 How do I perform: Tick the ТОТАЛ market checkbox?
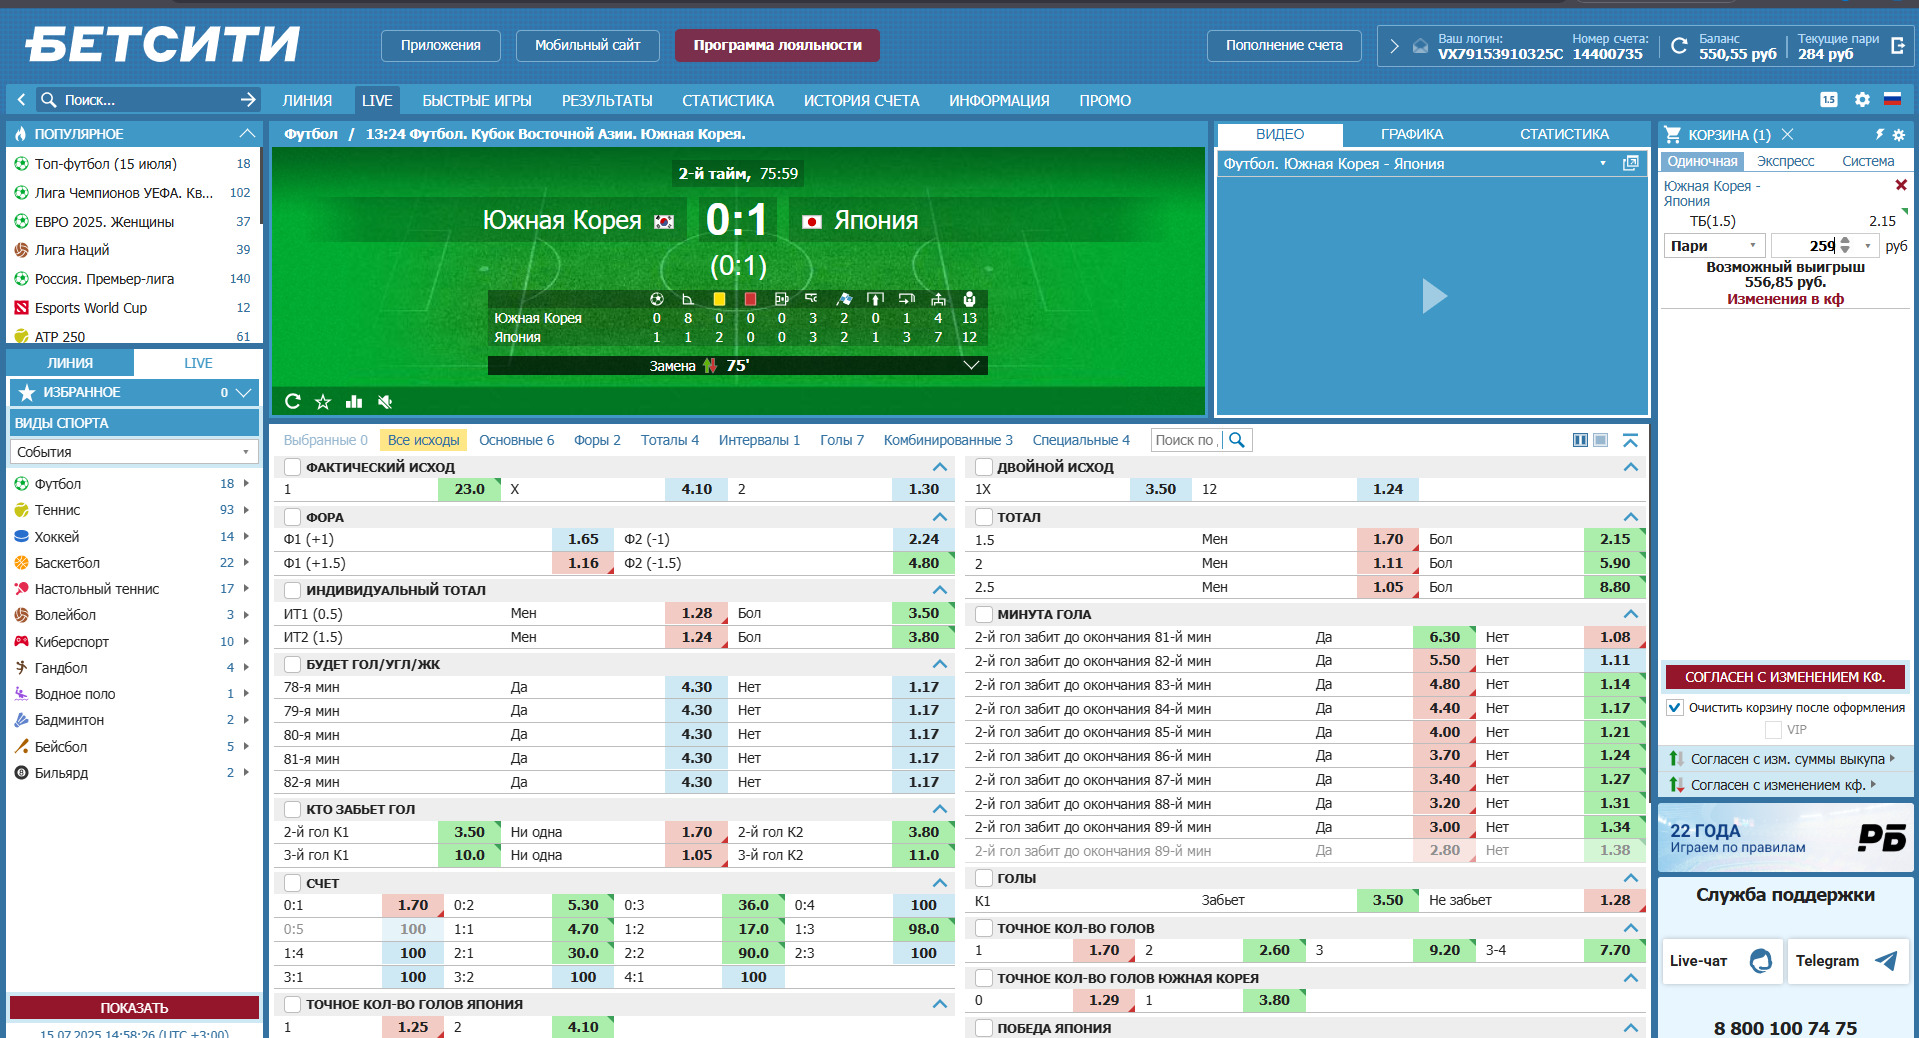tap(984, 517)
